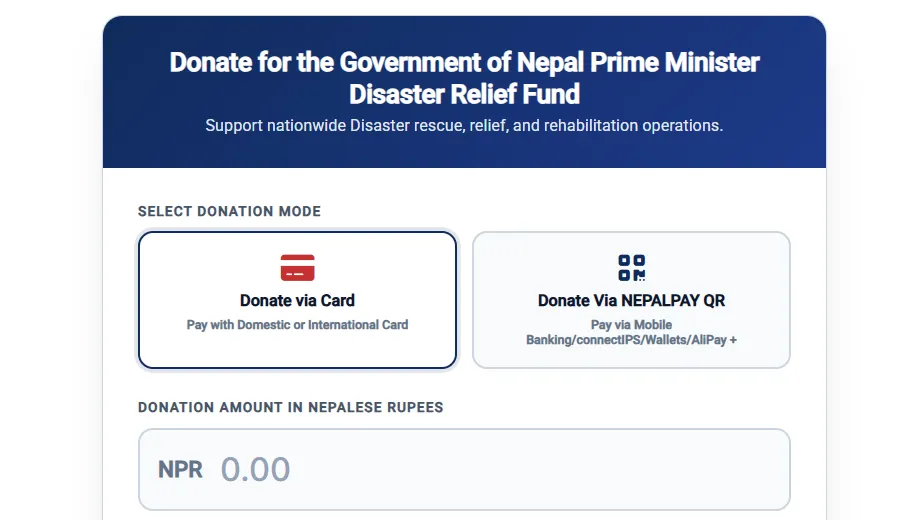Click the red credit card icon
The height and width of the screenshot is (520, 905).
point(297,268)
